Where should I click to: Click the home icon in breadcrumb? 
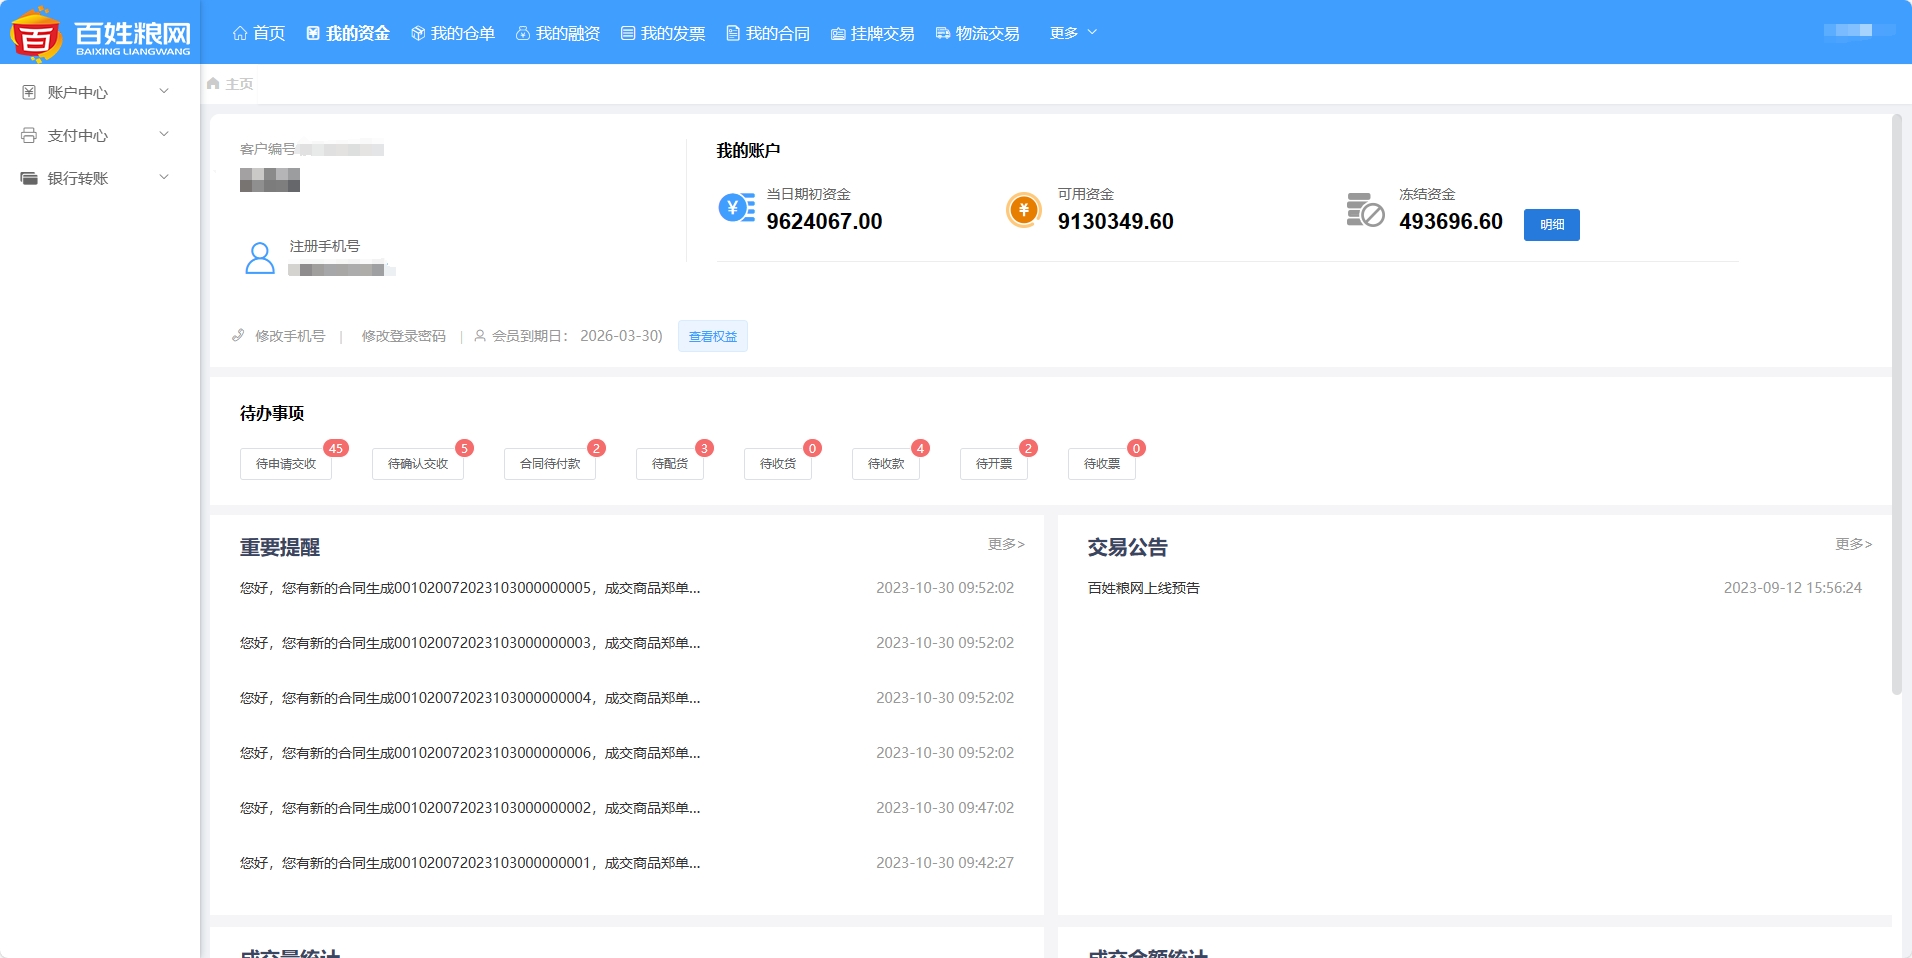tap(213, 84)
